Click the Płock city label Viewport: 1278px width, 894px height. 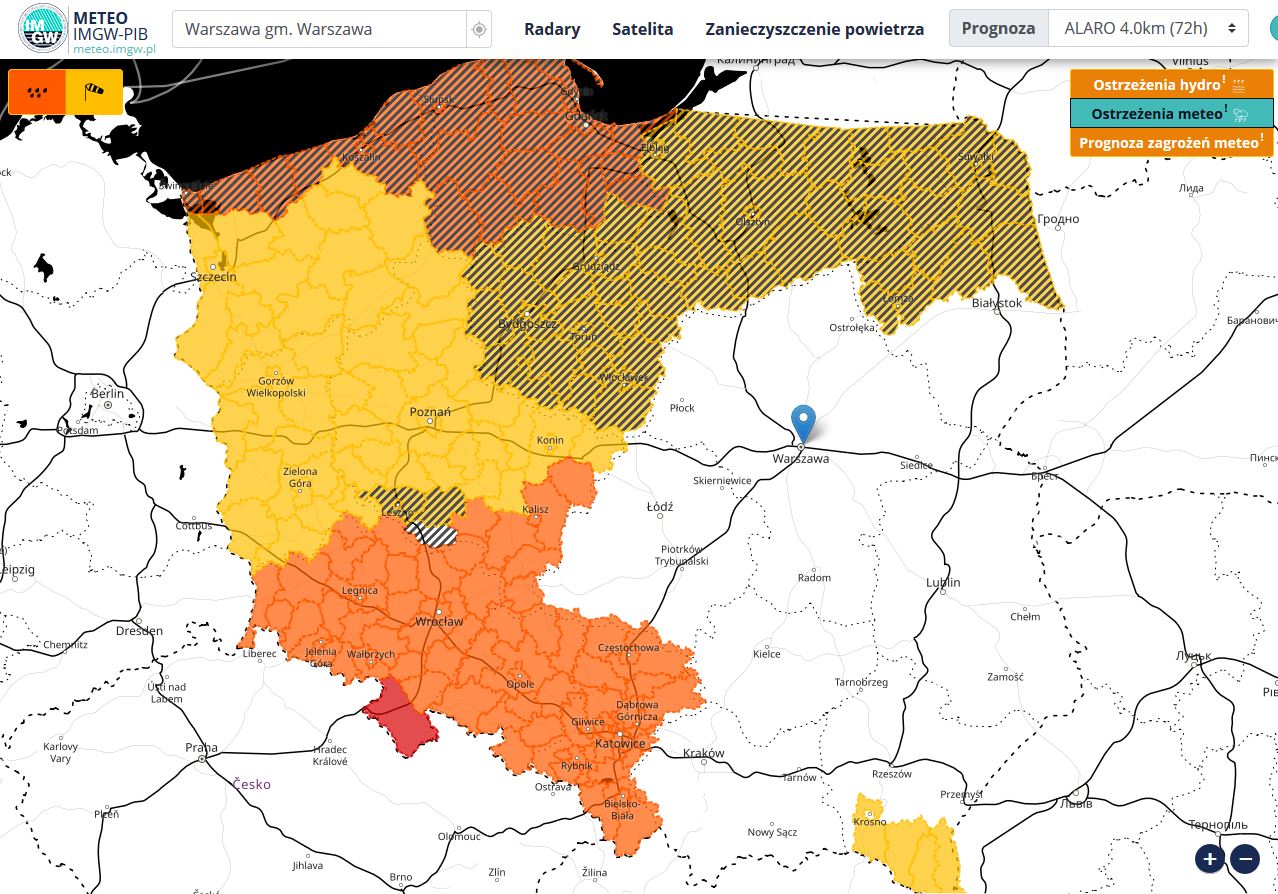point(682,408)
